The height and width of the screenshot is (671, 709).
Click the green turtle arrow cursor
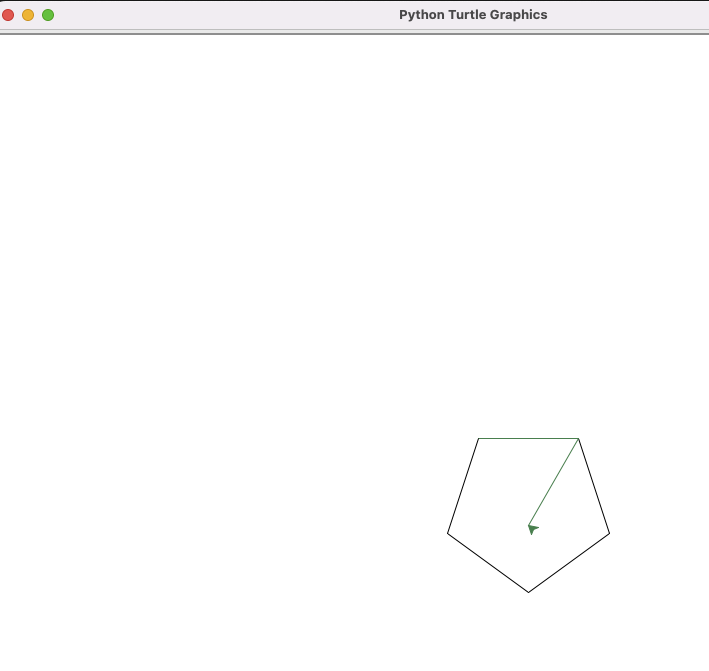point(533,529)
